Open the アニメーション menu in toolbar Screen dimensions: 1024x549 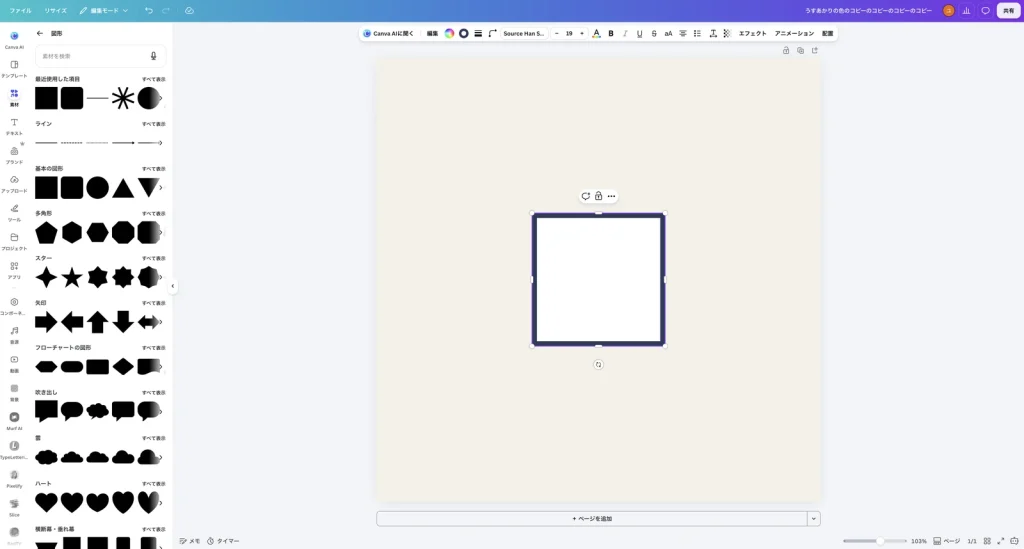pyautogui.click(x=794, y=33)
